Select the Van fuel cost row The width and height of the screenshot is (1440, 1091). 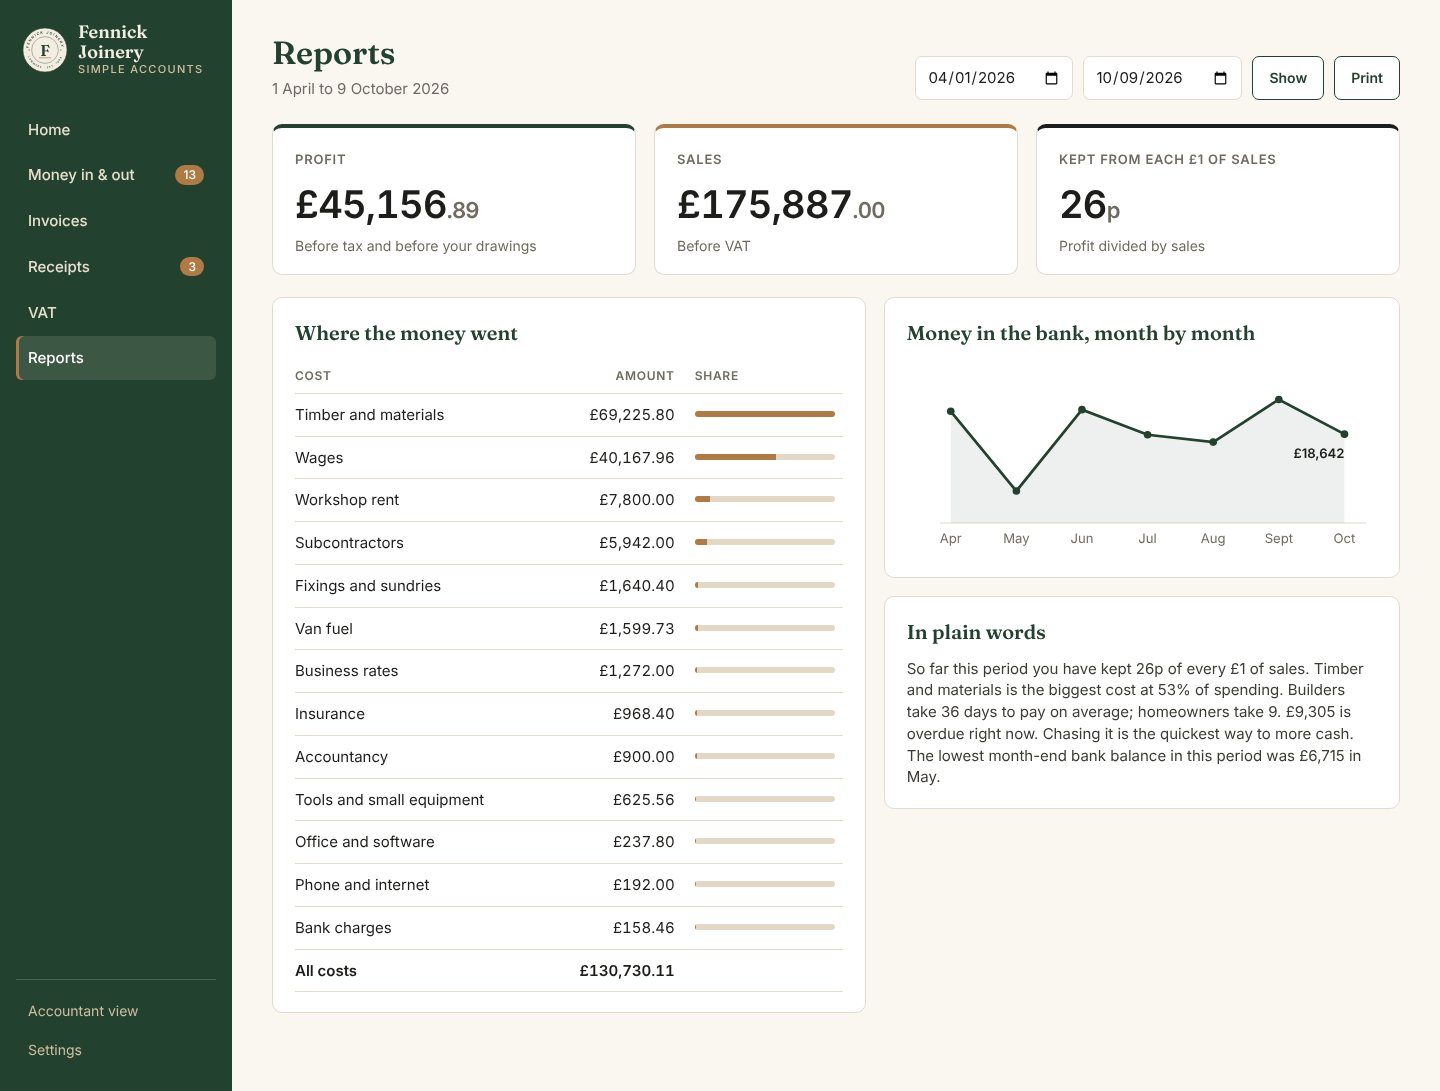tap(569, 629)
